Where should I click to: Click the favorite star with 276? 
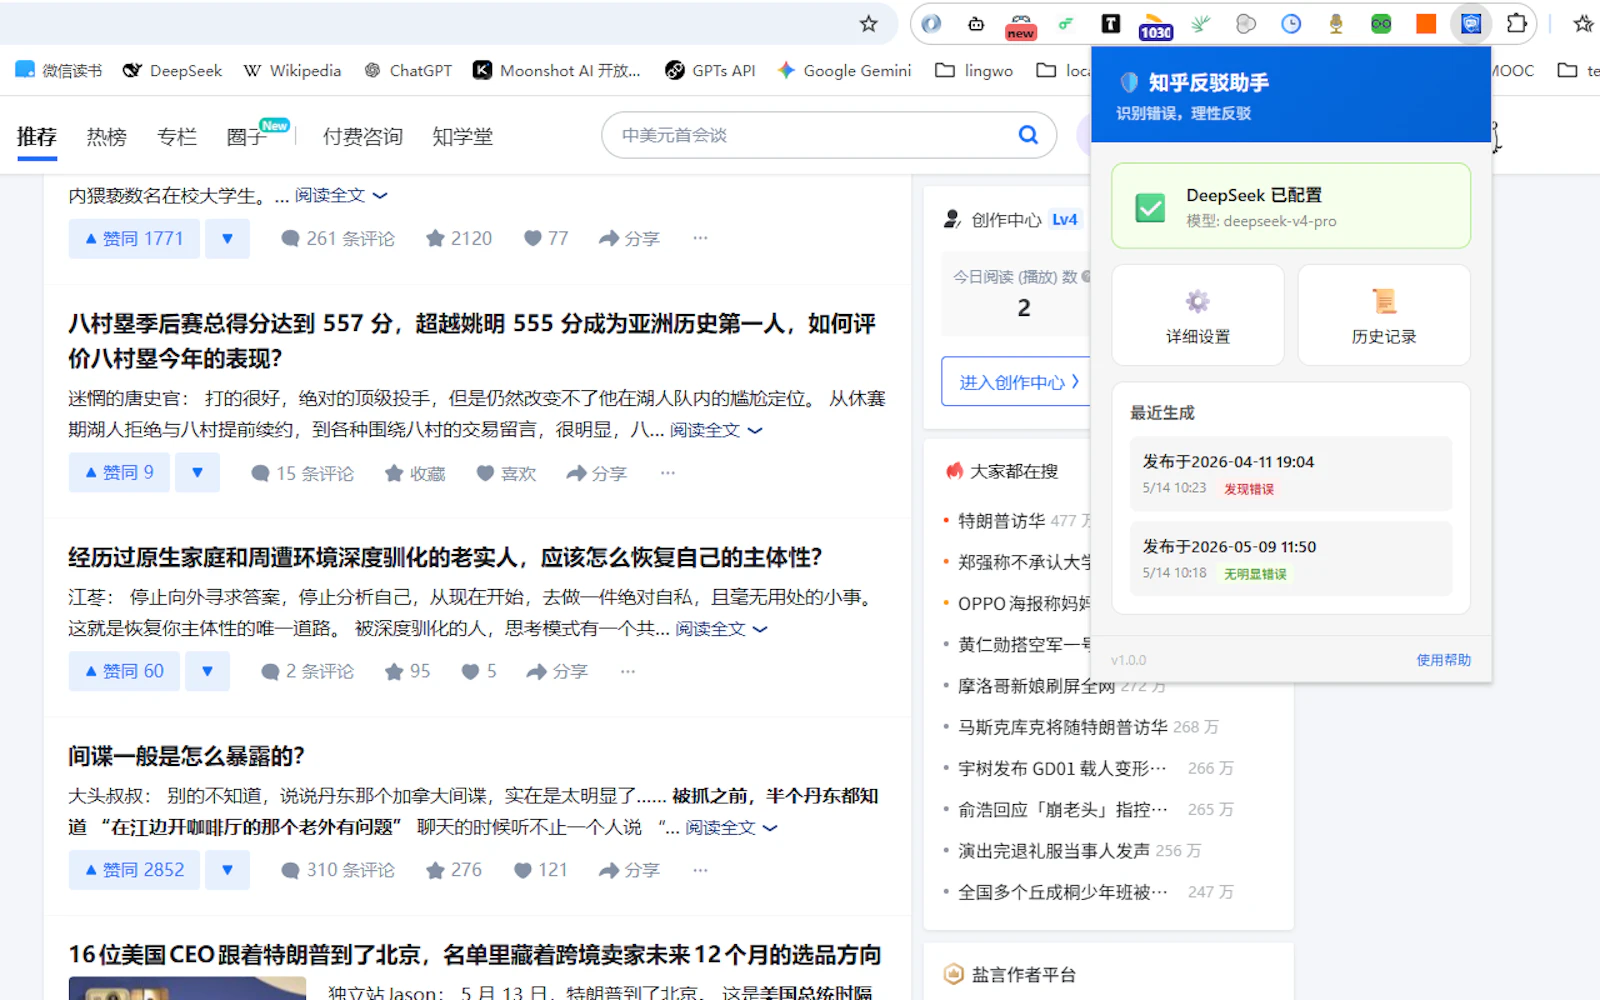454,871
